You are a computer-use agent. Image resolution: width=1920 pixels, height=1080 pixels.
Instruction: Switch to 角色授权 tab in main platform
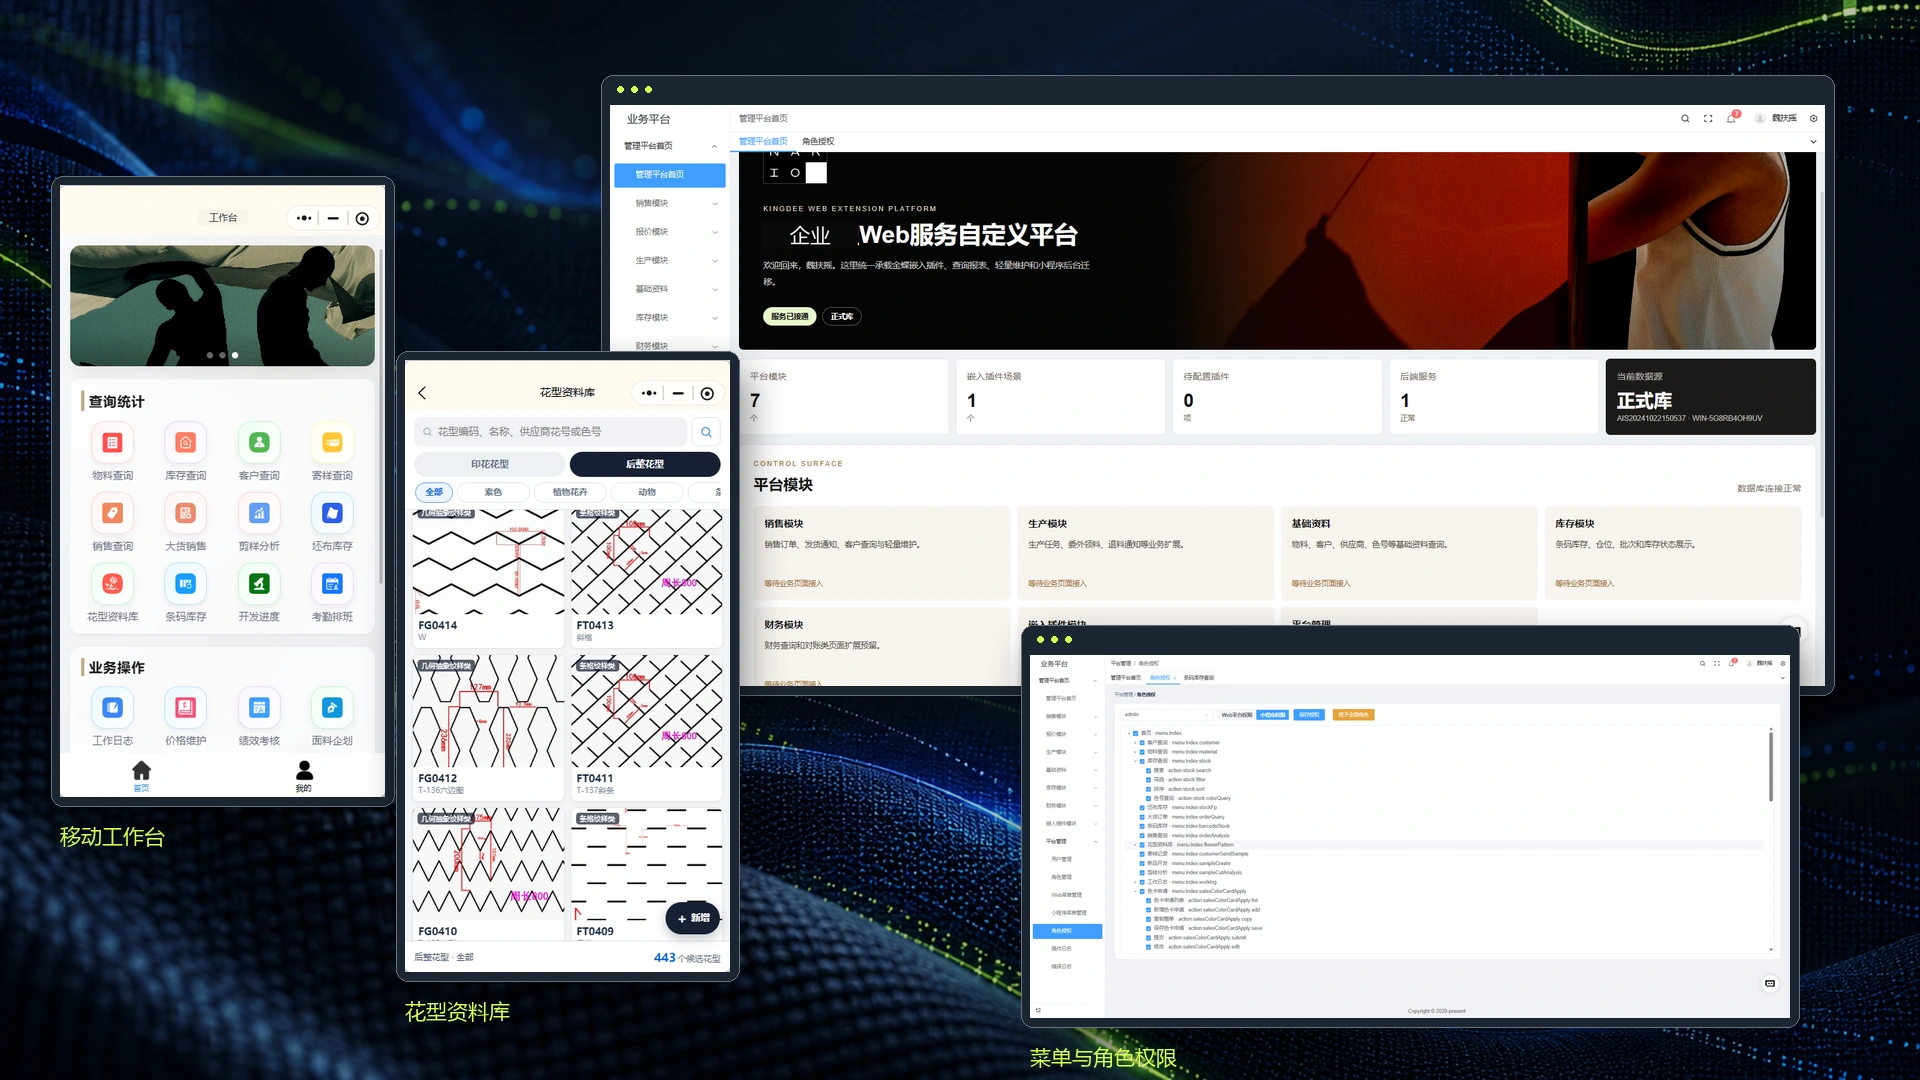coord(818,142)
